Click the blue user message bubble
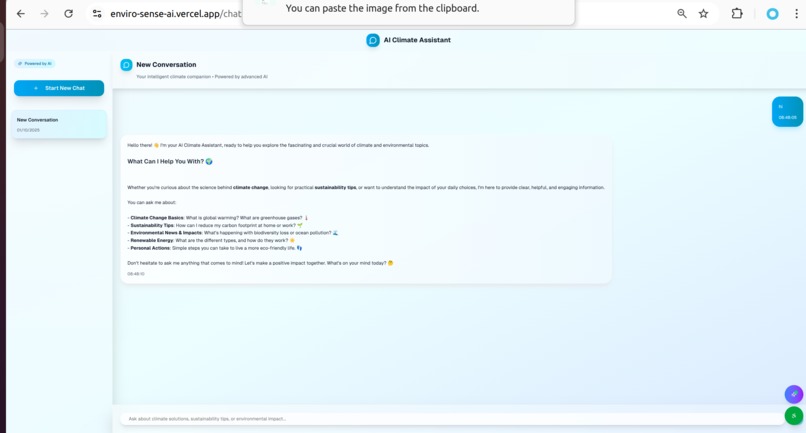This screenshot has height=433, width=806. [x=787, y=112]
